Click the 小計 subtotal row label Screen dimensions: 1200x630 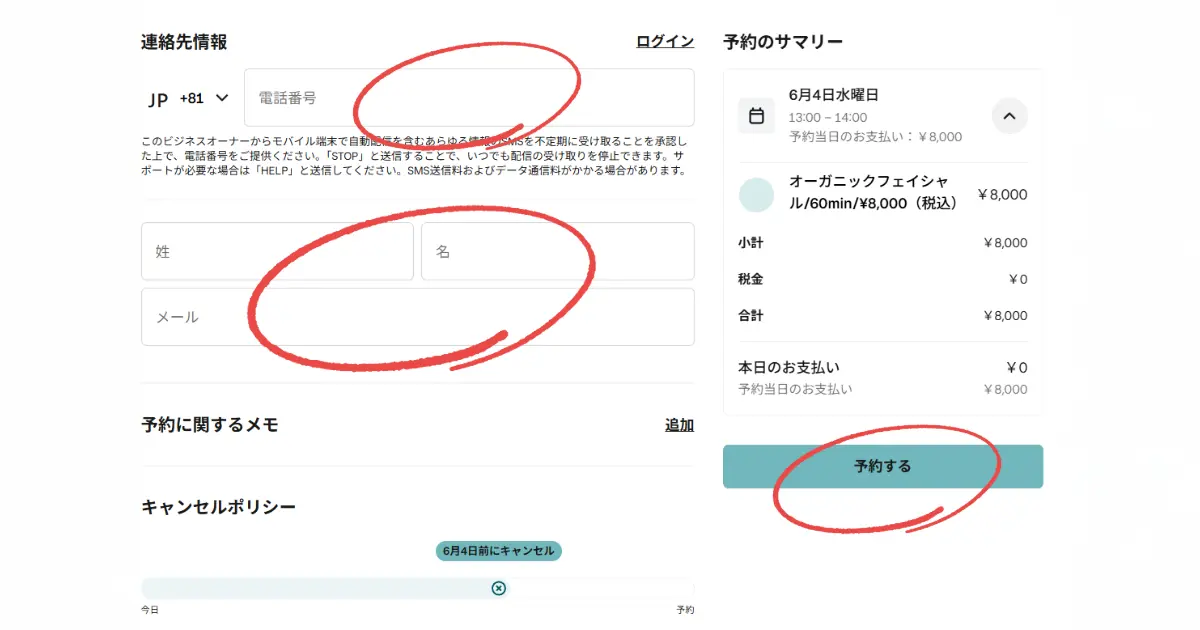(751, 243)
